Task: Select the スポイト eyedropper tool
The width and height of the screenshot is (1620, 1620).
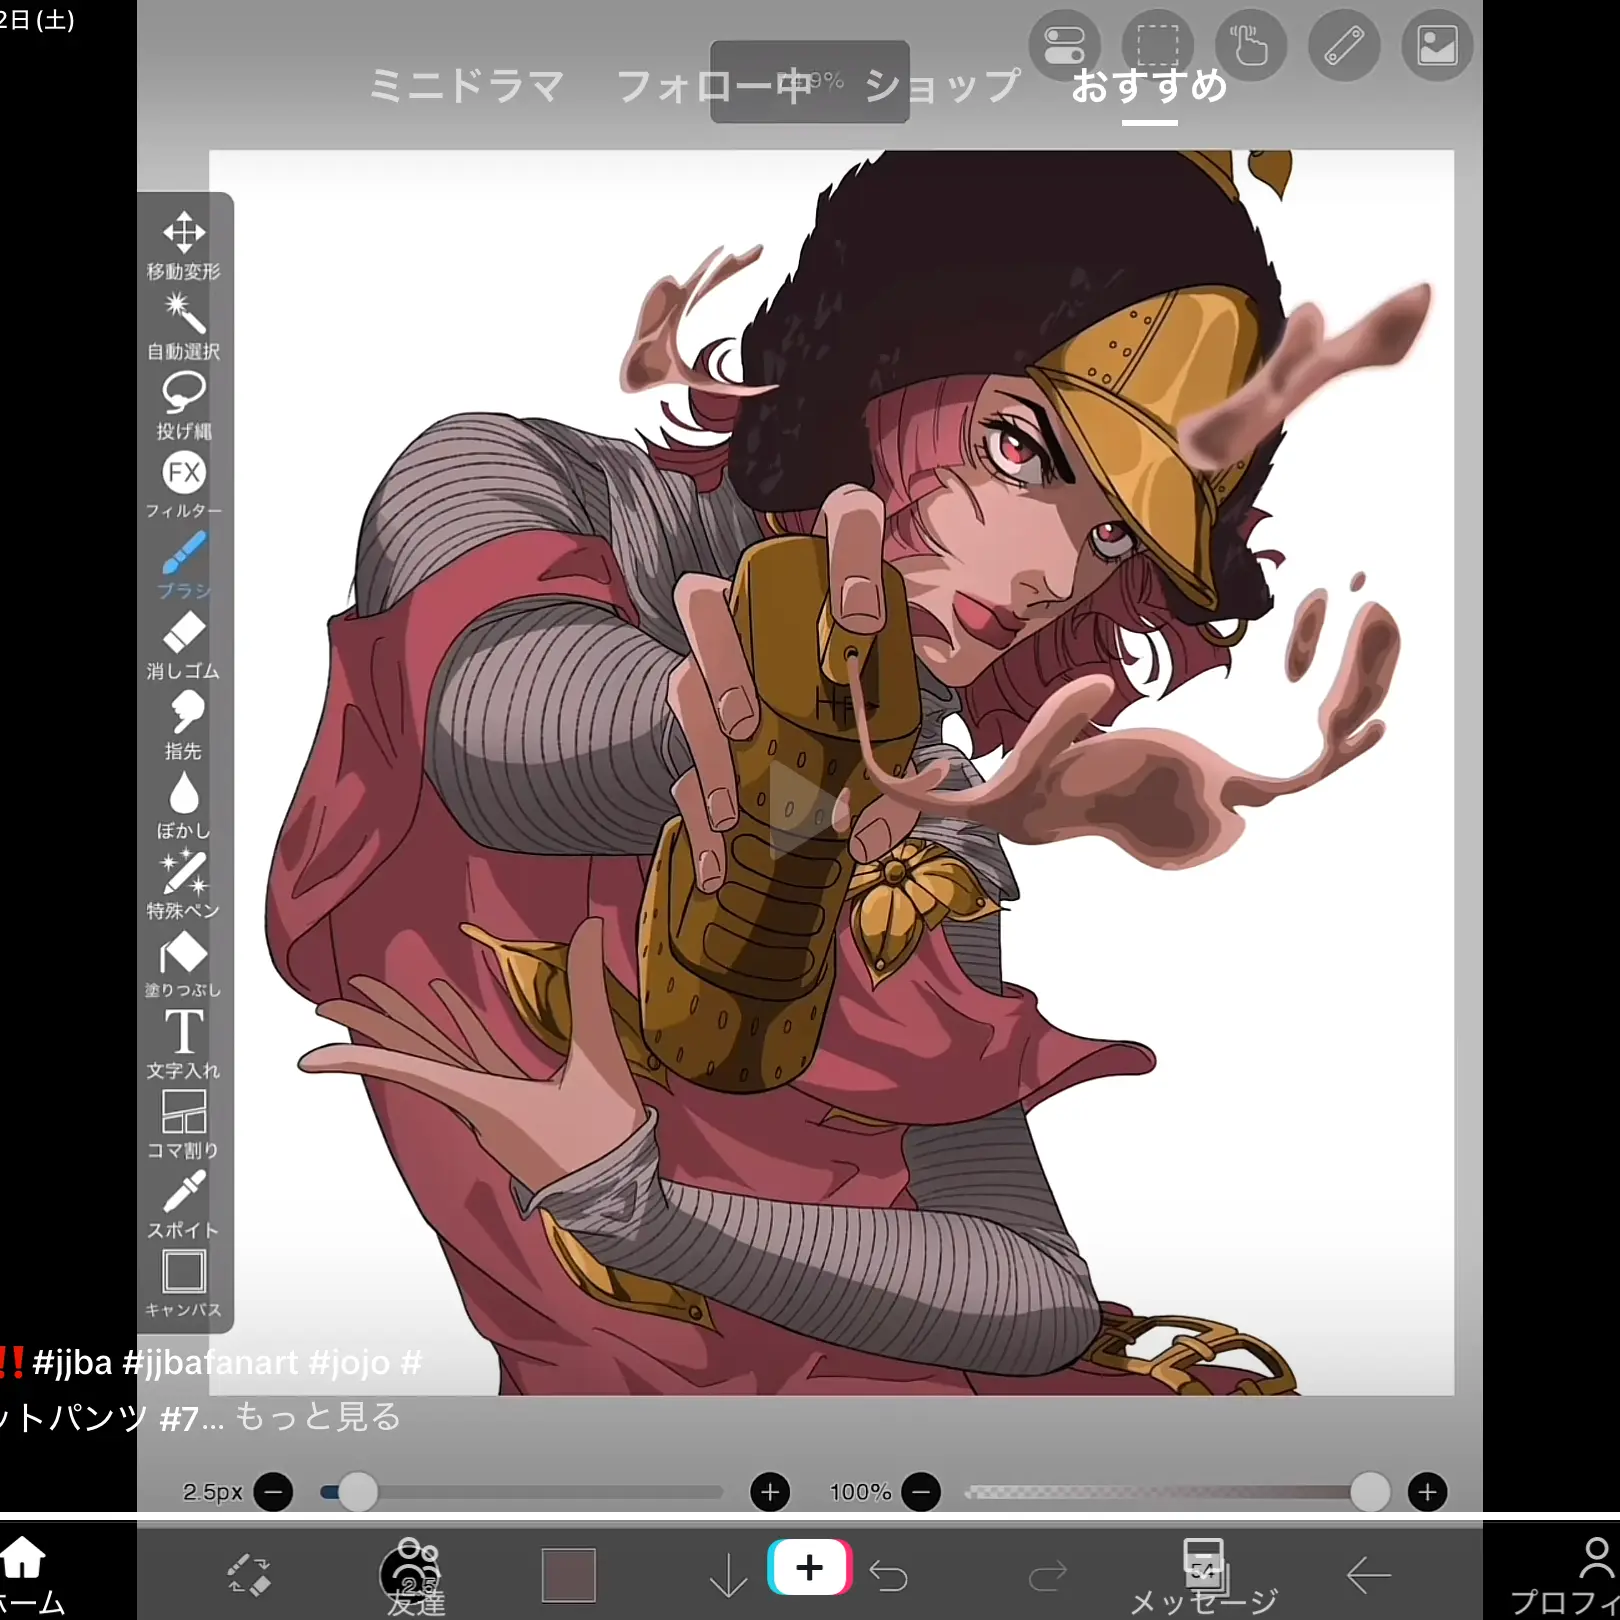Action: pos(184,1205)
